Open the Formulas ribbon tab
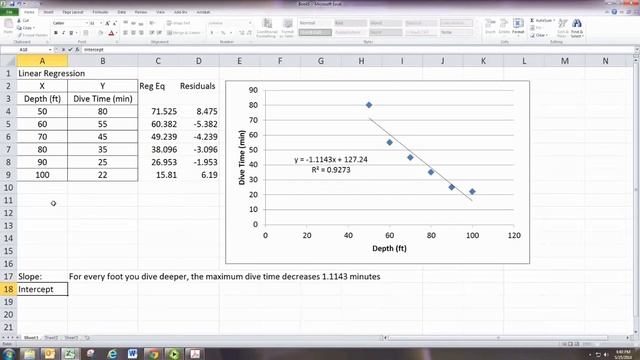The width and height of the screenshot is (640, 360). point(100,12)
